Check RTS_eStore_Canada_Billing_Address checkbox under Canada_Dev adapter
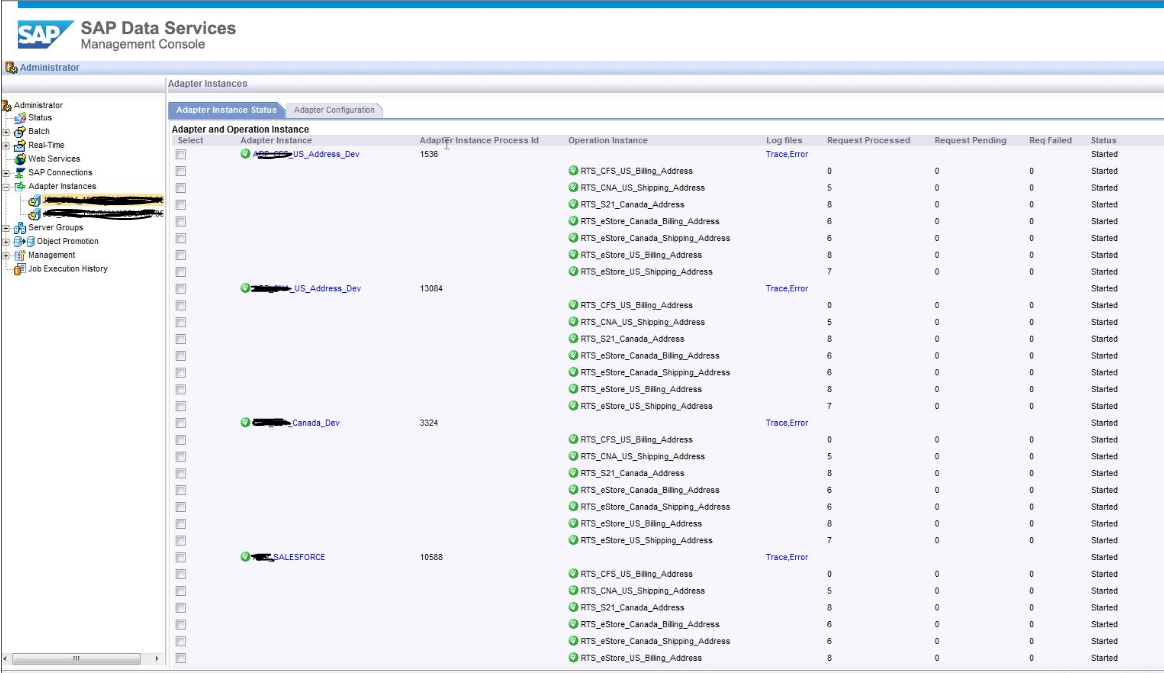 180,490
